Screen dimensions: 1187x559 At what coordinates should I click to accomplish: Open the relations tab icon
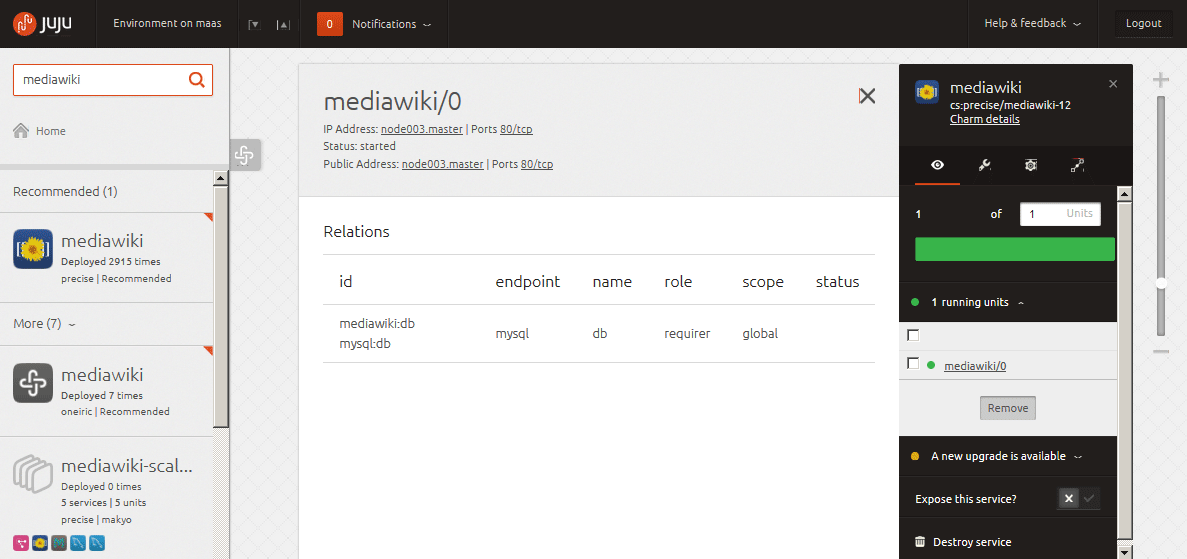pyautogui.click(x=1078, y=166)
